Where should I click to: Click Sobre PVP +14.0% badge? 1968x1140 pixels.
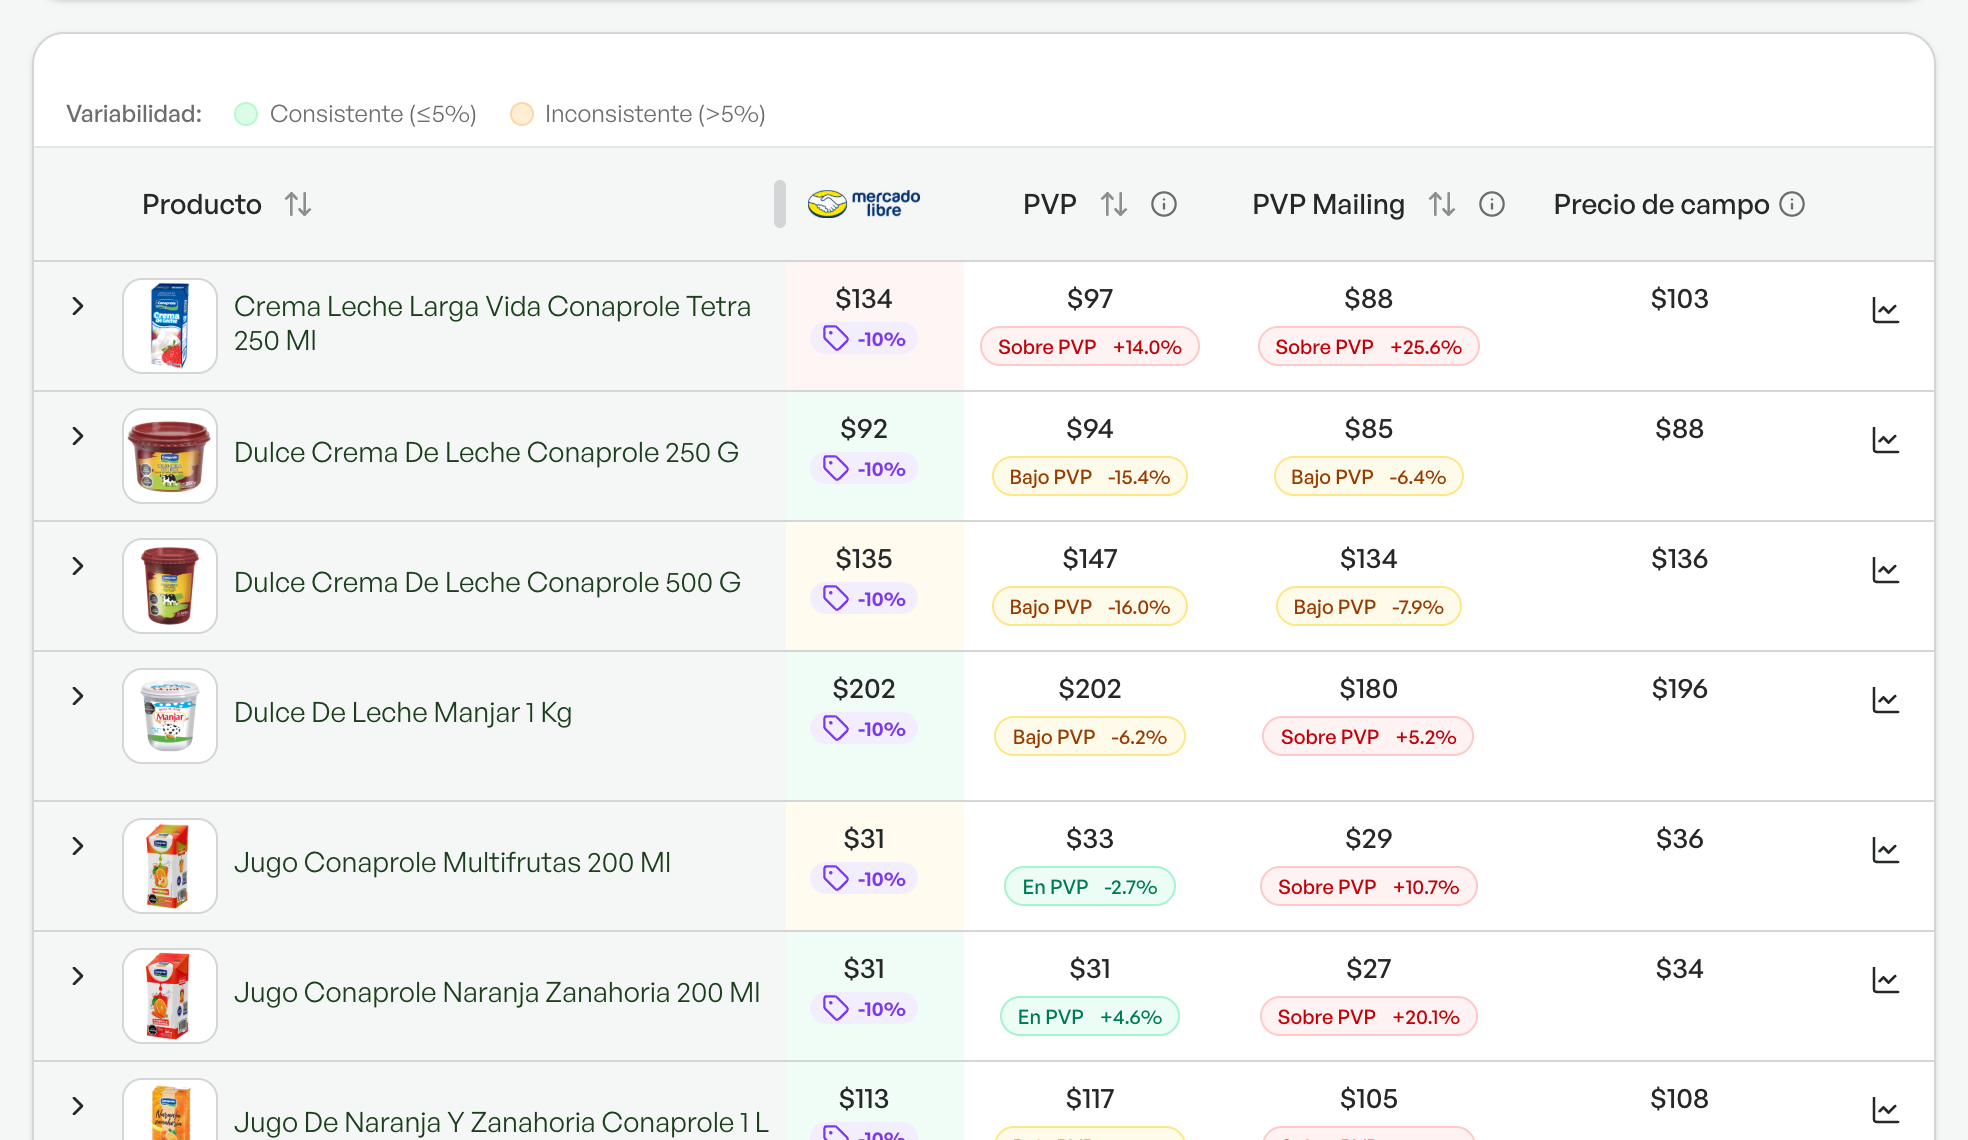1089,347
